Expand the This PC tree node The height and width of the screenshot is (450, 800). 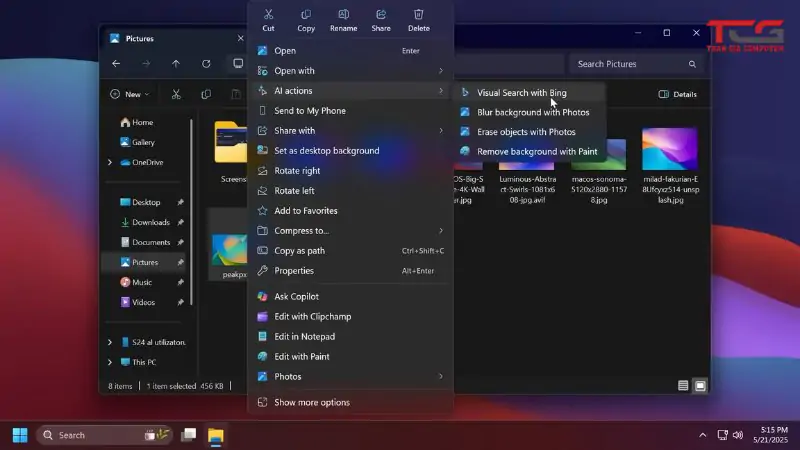point(110,362)
